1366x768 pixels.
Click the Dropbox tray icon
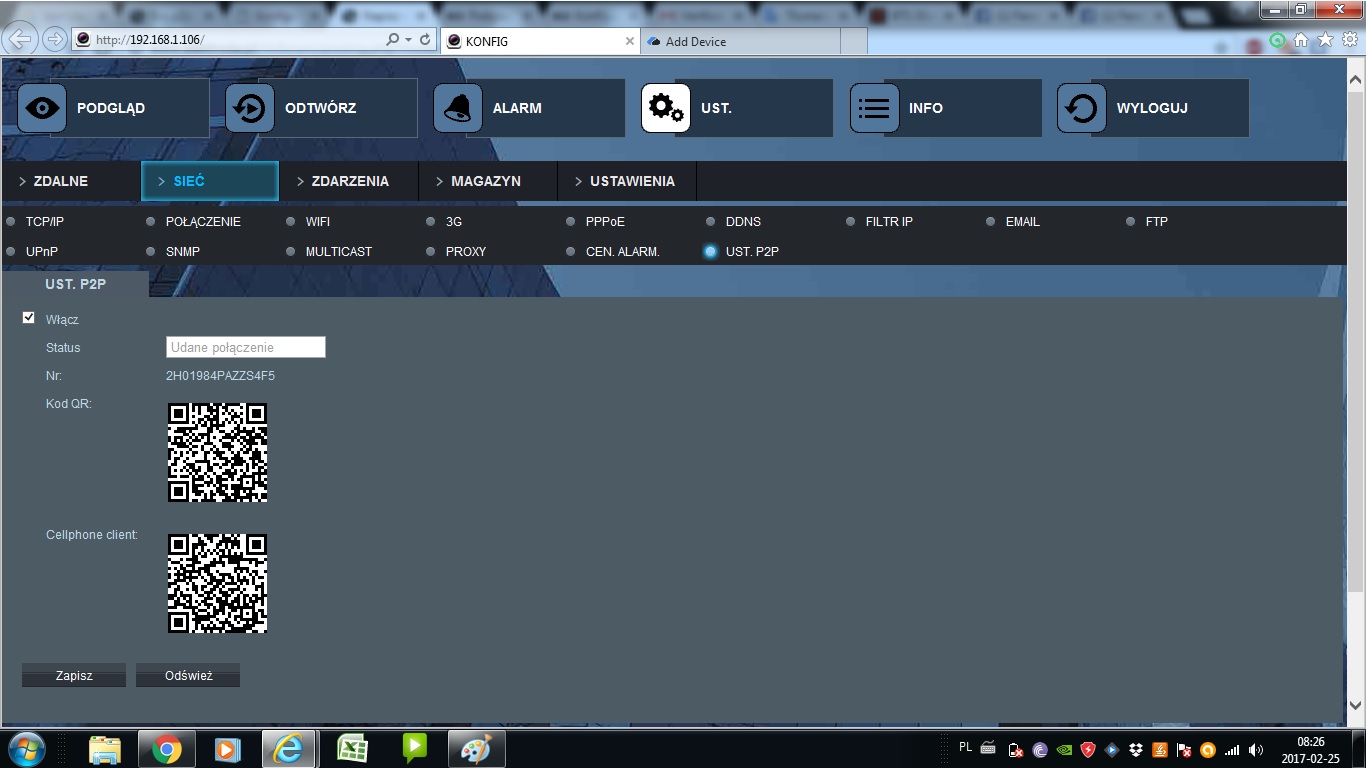point(1136,750)
